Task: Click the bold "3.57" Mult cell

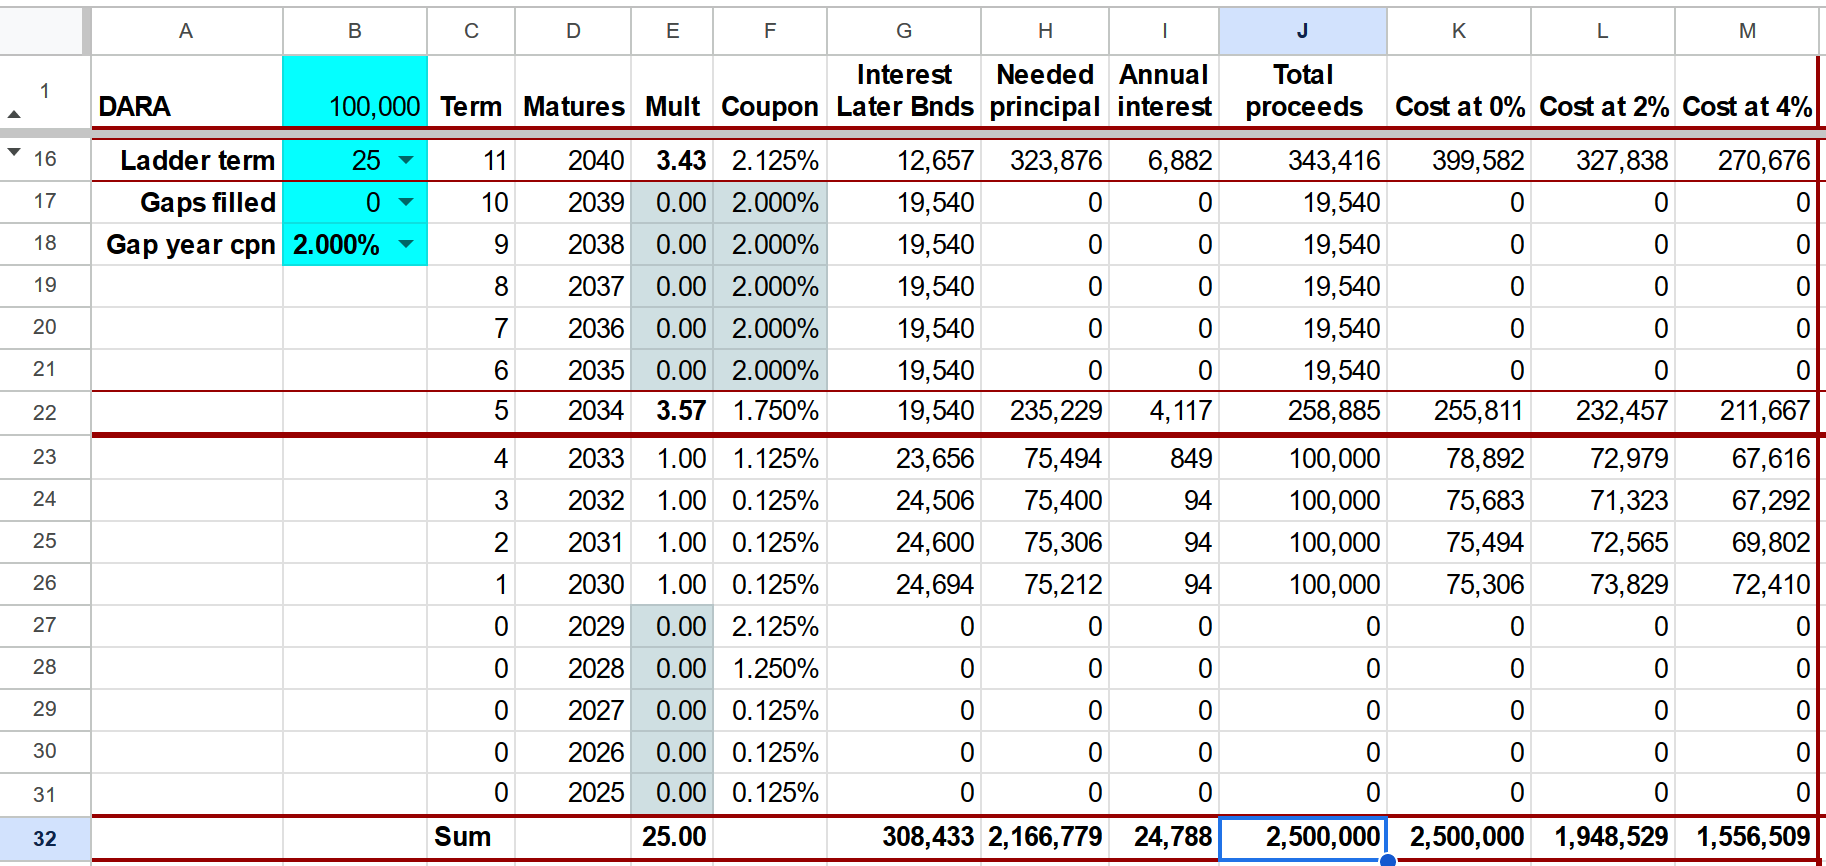Action: pyautogui.click(x=673, y=412)
